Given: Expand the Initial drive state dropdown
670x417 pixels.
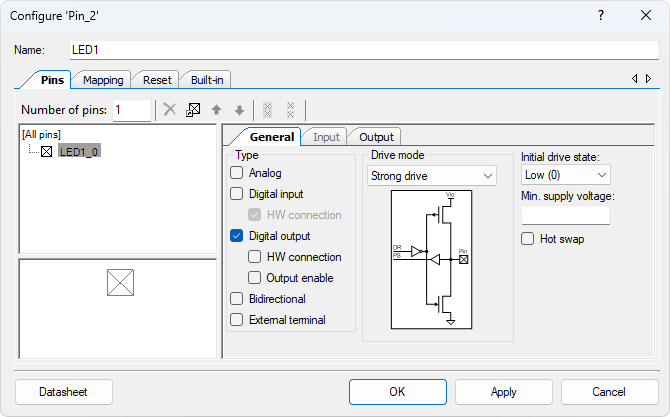Looking at the screenshot, I should pos(565,176).
